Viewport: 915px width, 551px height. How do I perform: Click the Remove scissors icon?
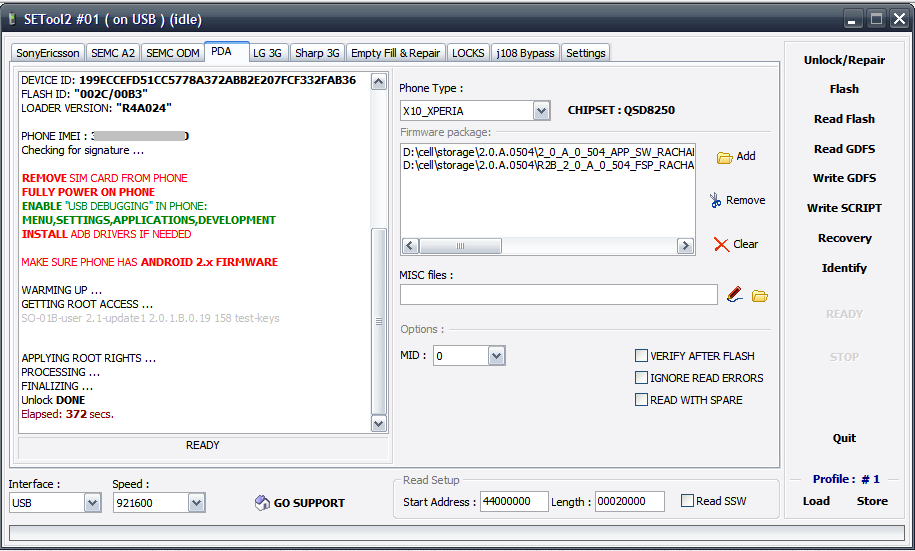(x=715, y=200)
